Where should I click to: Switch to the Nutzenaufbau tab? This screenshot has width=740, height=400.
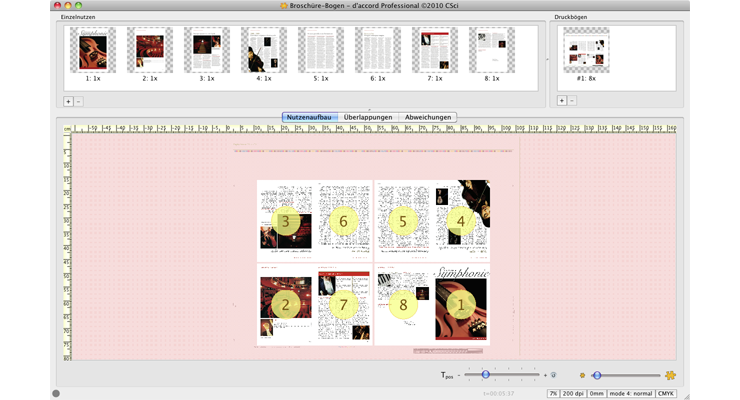[310, 117]
